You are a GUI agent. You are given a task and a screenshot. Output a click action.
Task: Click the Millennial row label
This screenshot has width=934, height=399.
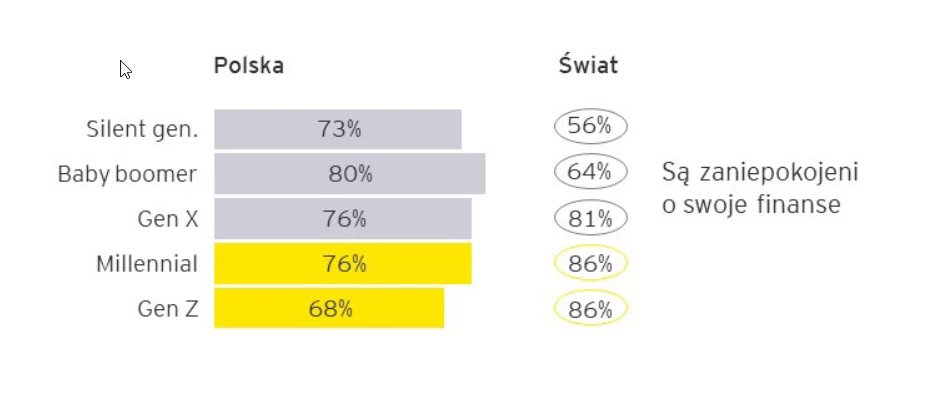coord(147,264)
